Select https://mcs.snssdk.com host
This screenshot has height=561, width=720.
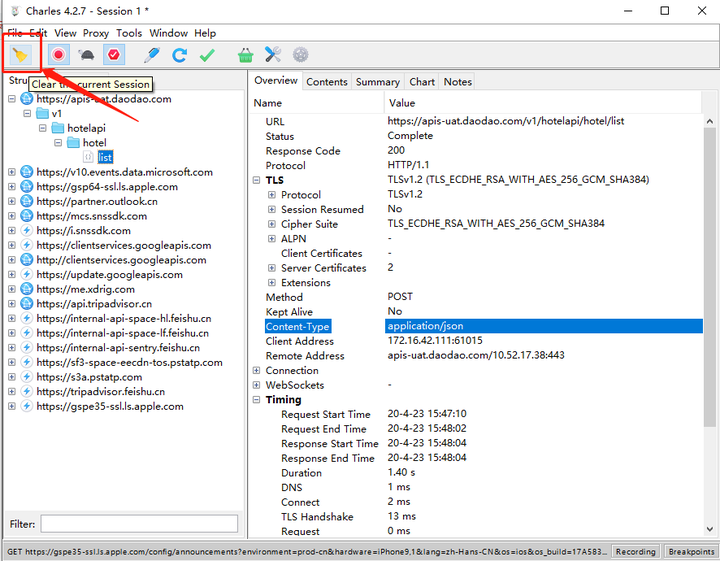pos(92,216)
